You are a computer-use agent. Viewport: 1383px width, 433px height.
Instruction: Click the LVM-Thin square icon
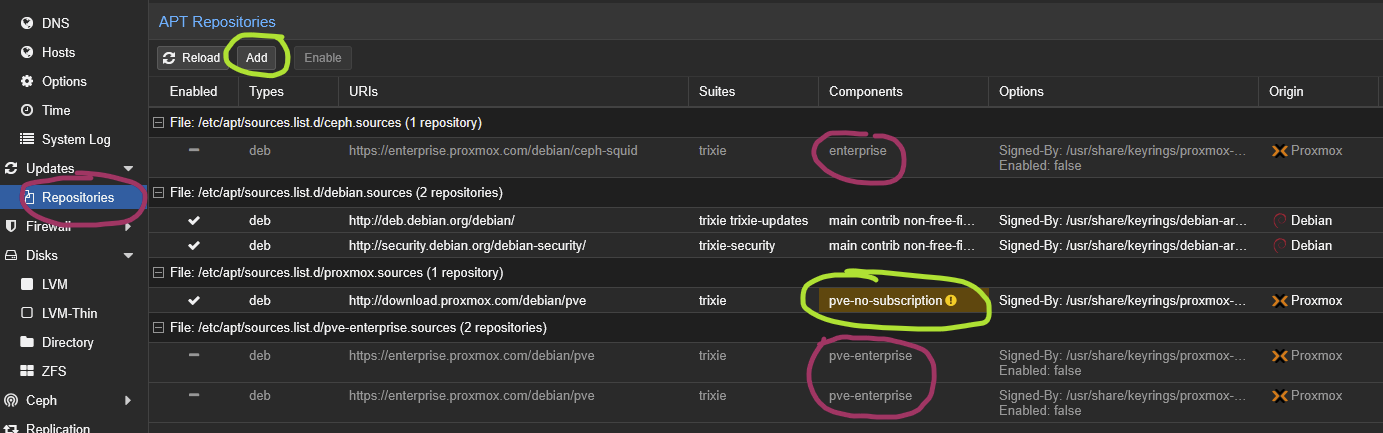coord(27,313)
